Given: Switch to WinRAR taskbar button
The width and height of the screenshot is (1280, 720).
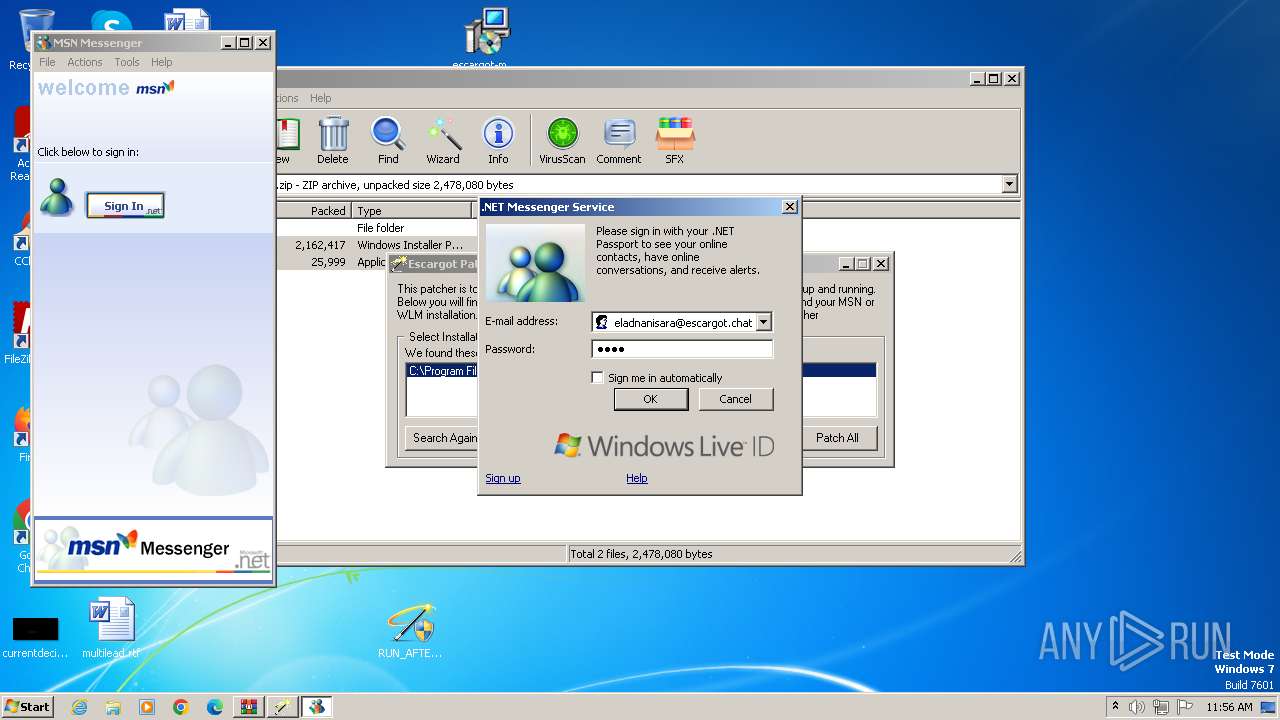Looking at the screenshot, I should [x=249, y=707].
